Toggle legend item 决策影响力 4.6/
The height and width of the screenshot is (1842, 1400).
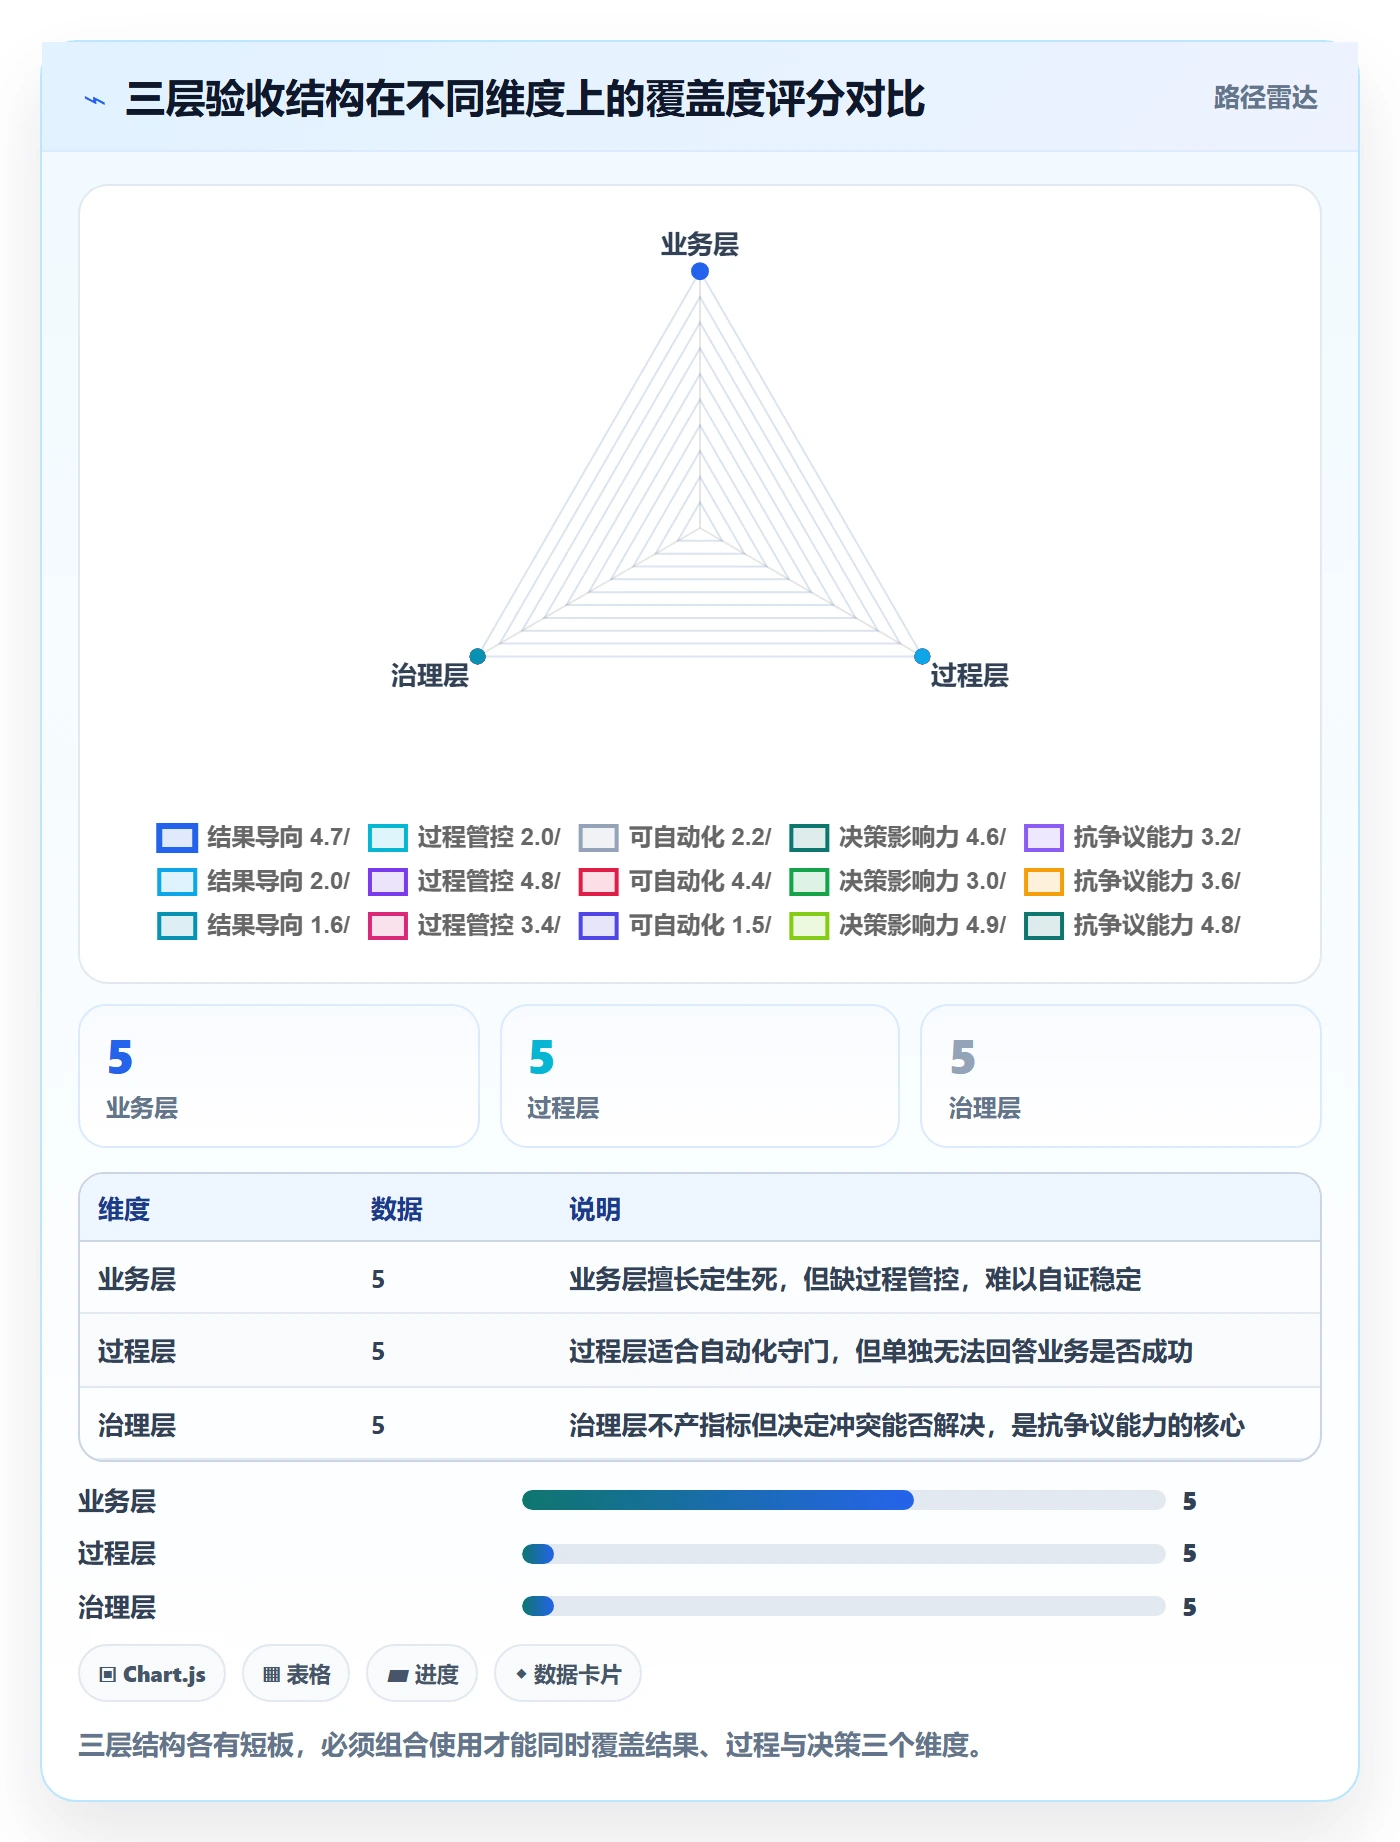[x=898, y=837]
